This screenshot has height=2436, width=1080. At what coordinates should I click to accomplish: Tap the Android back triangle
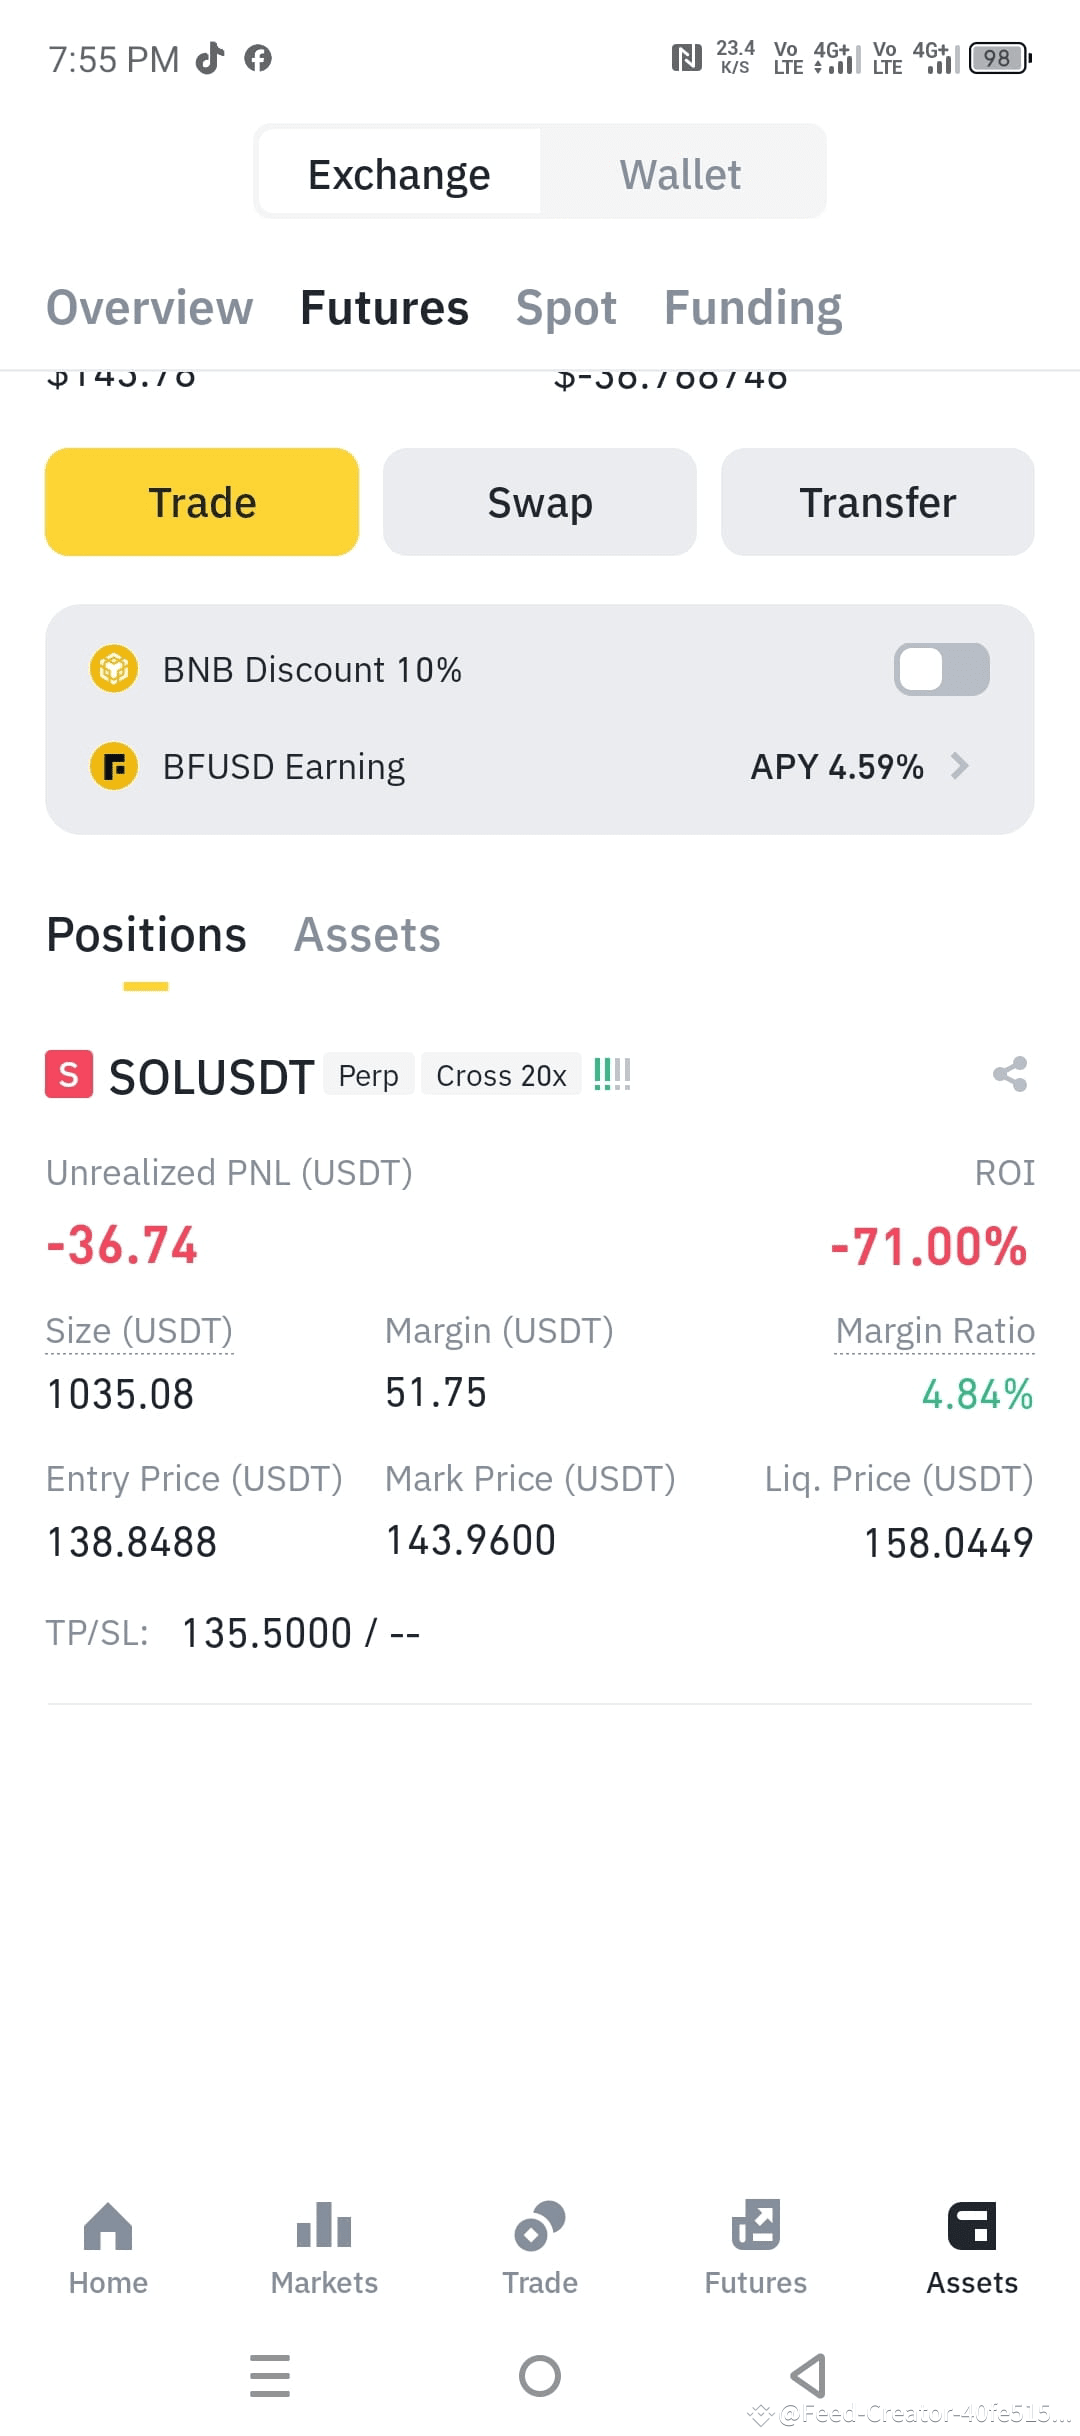(x=808, y=2375)
